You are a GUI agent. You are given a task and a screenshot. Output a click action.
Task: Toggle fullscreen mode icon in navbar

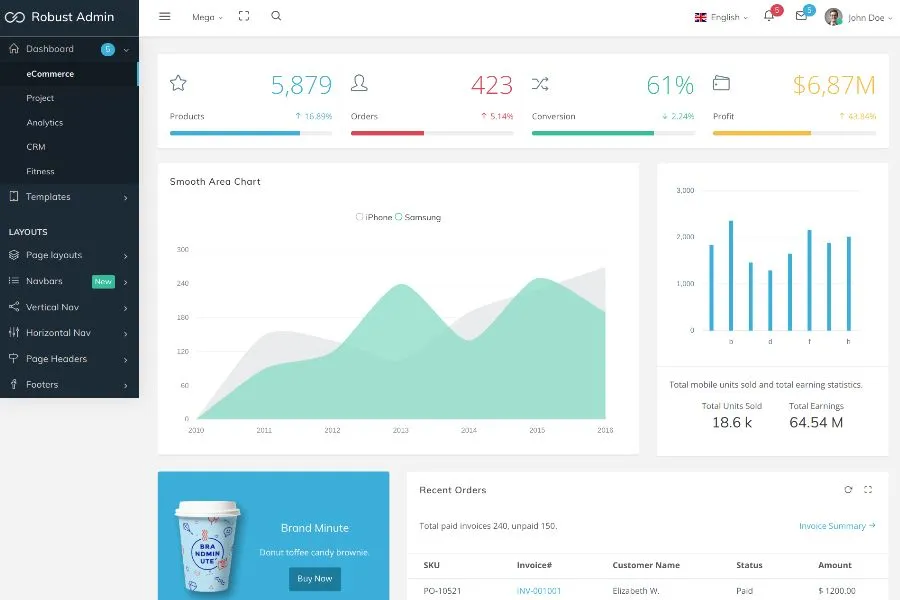244,17
